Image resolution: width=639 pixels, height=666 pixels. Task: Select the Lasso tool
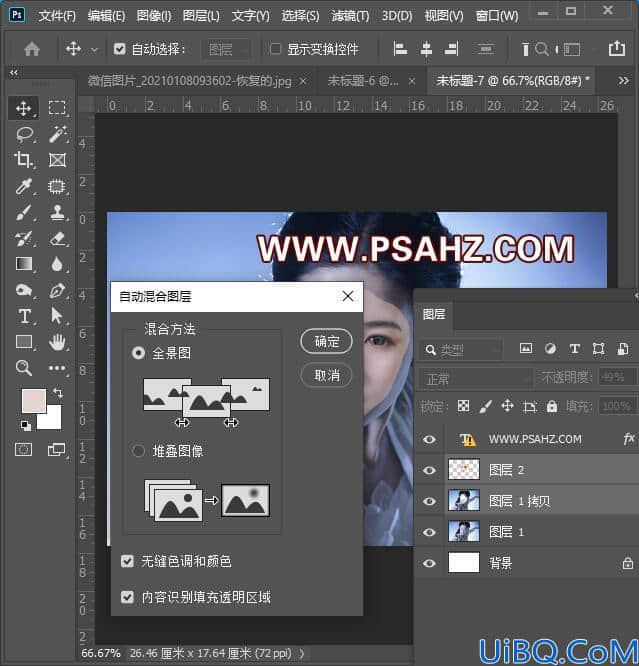point(24,134)
